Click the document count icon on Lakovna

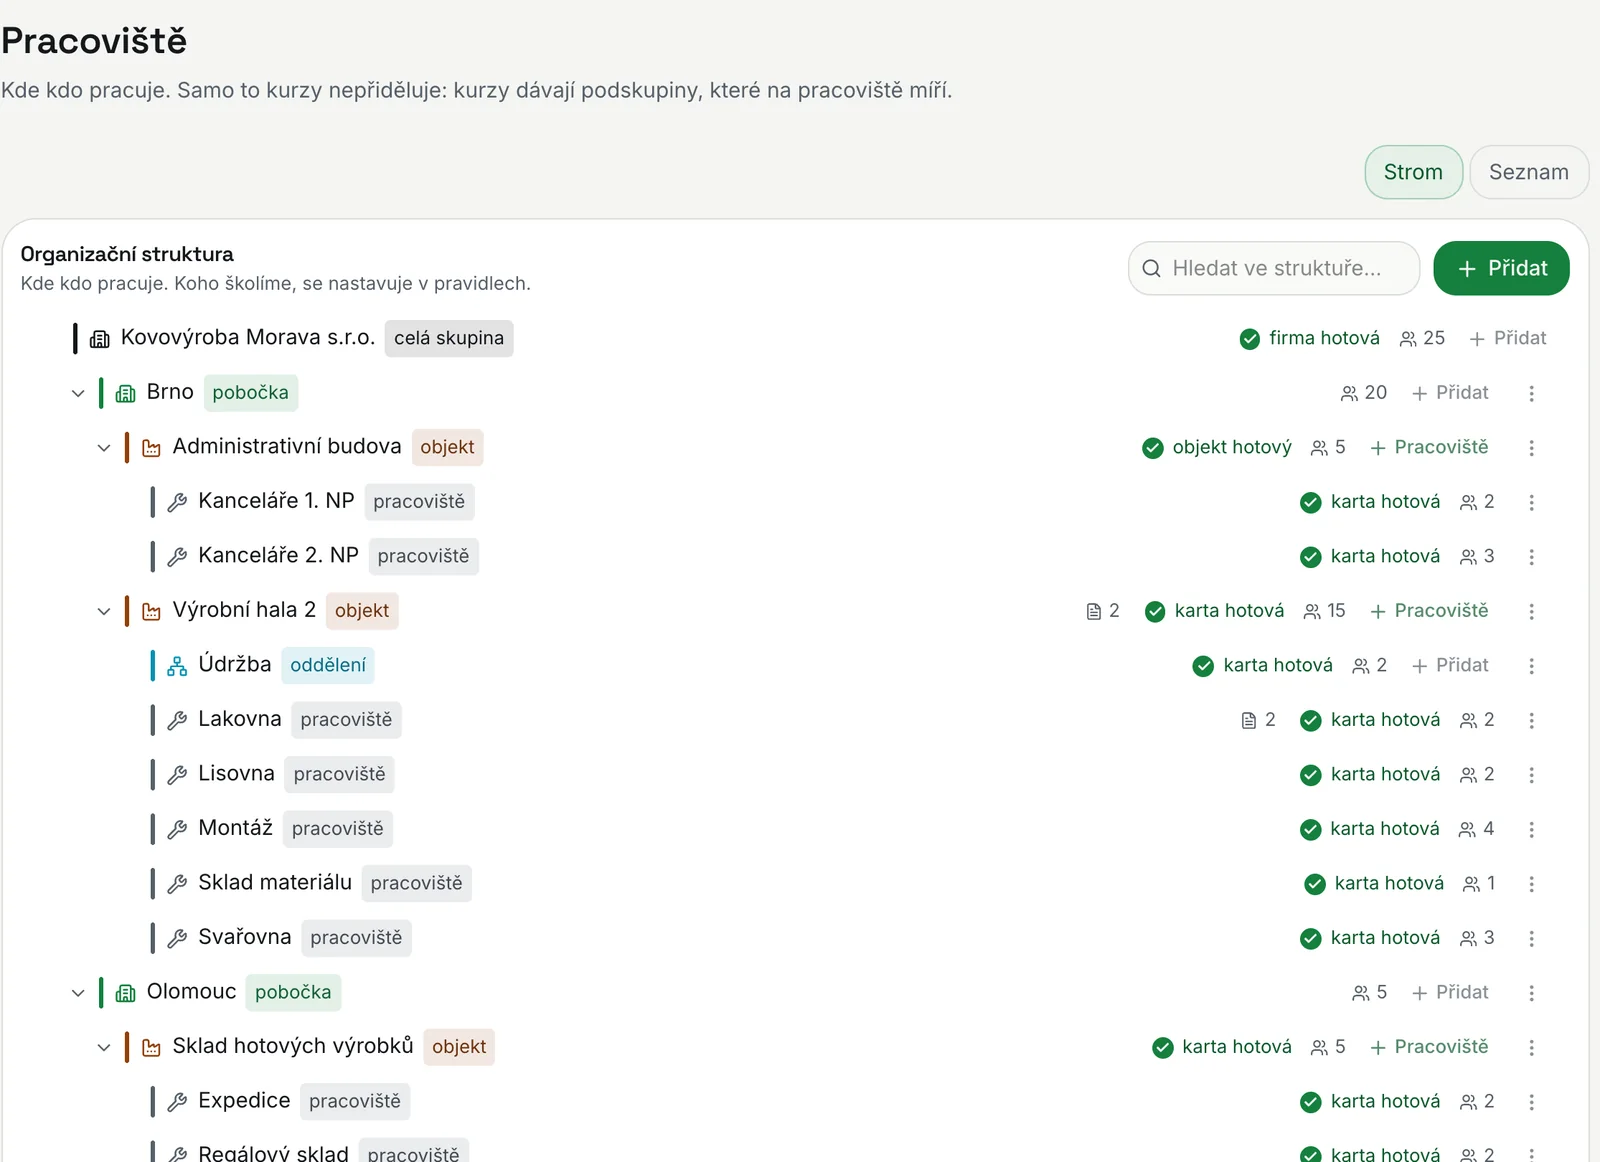(1248, 720)
